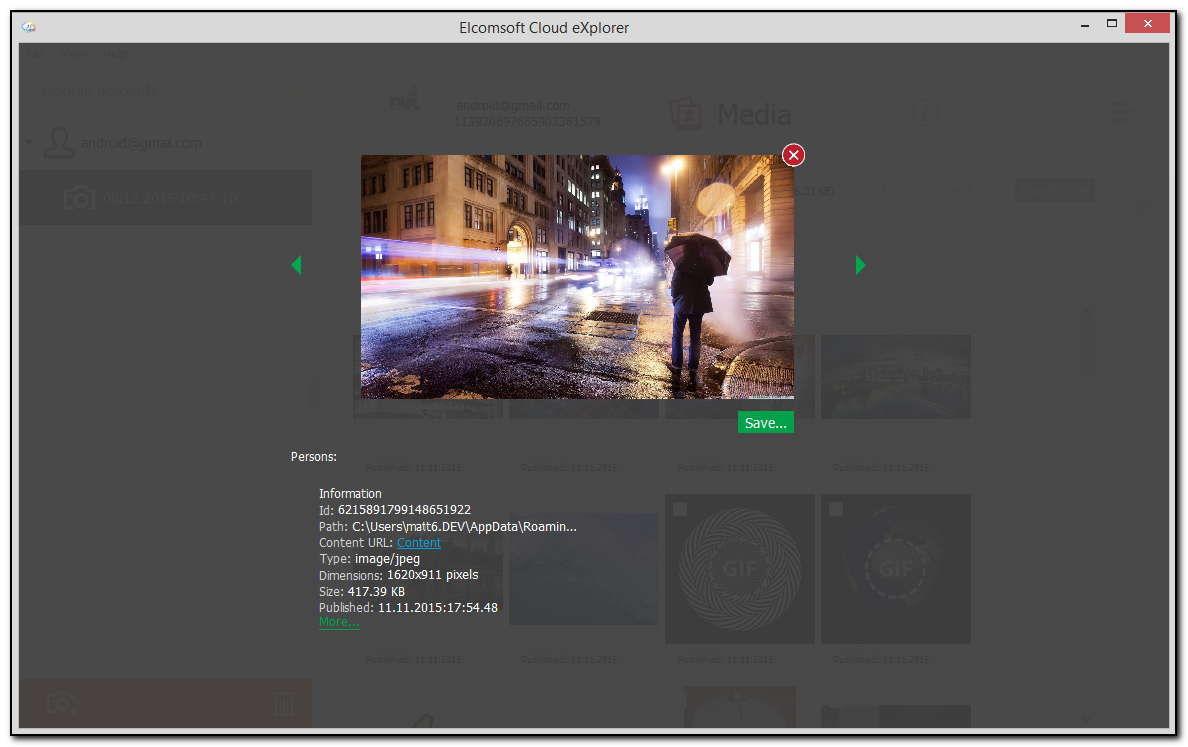
Task: Click the trash delete icon in sidebar footer
Action: click(x=284, y=704)
